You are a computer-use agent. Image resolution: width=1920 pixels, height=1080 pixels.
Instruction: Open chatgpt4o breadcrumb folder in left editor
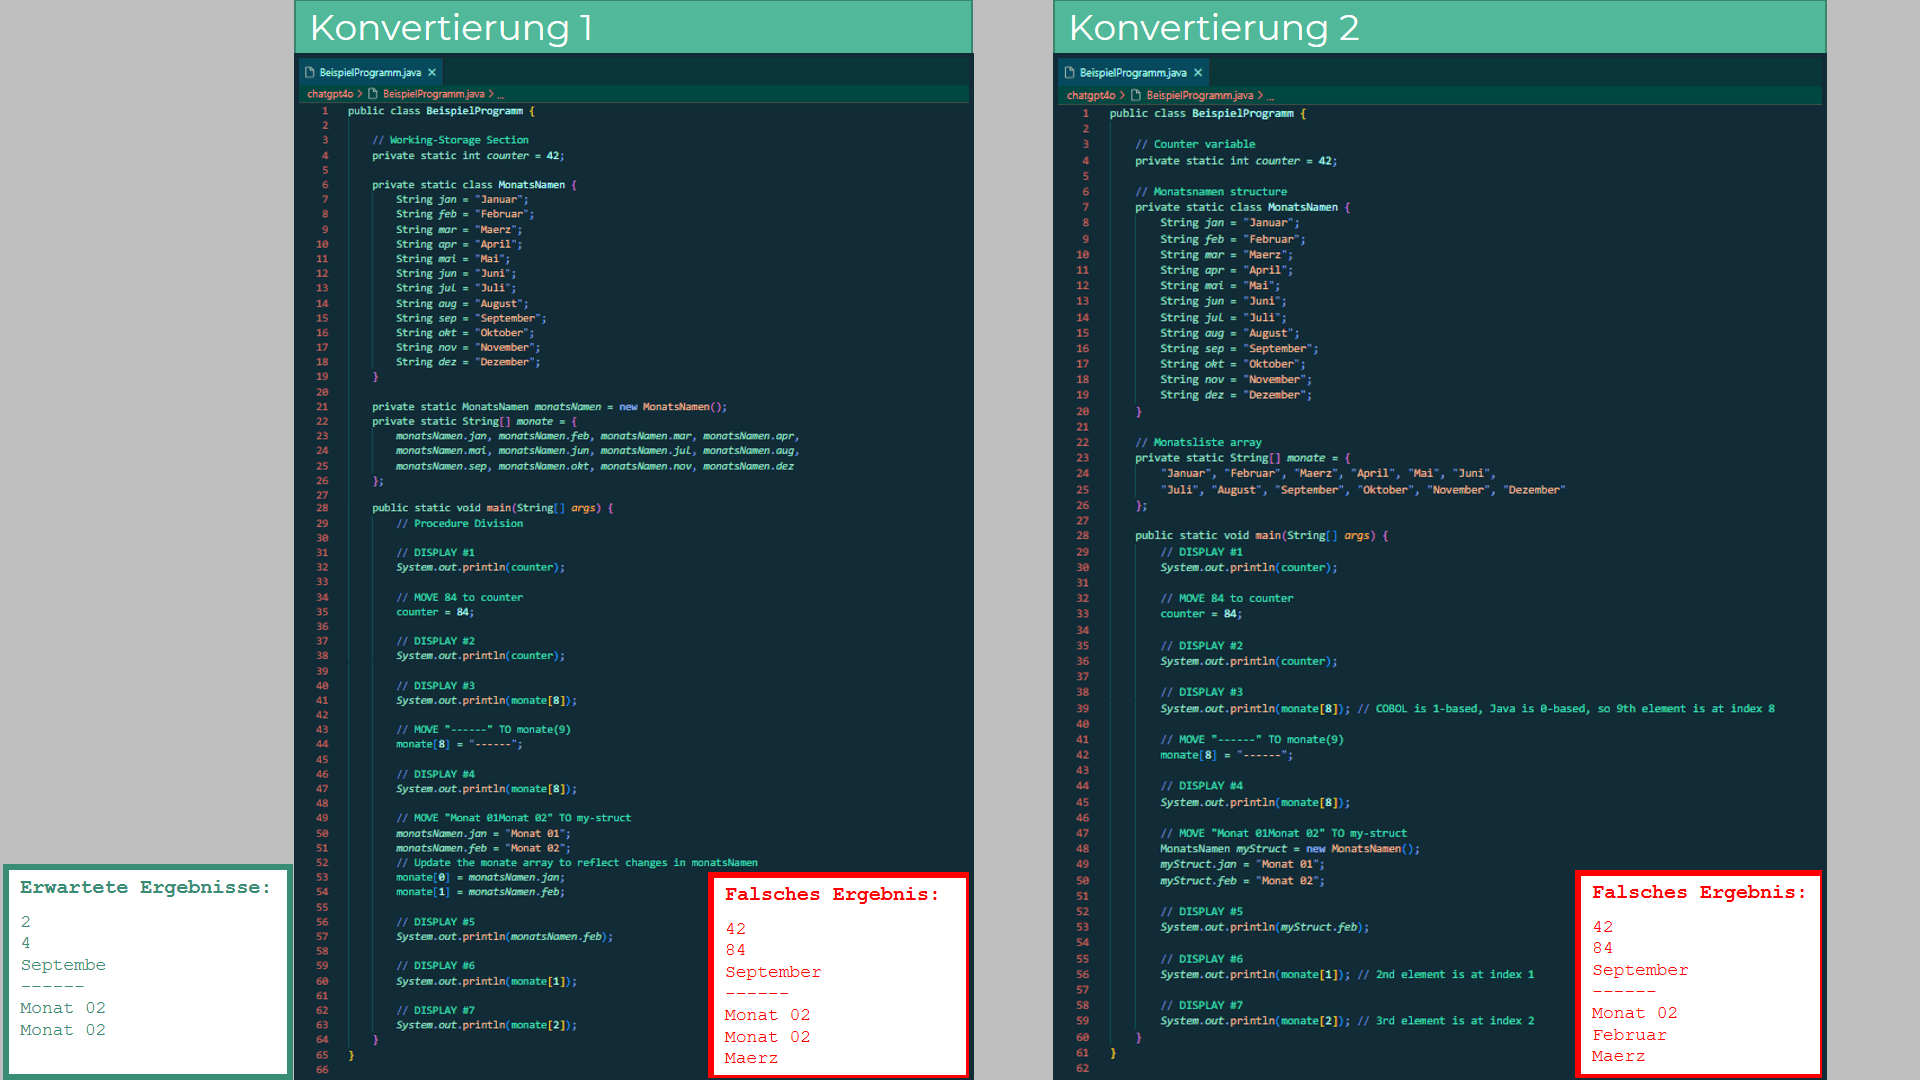point(330,94)
